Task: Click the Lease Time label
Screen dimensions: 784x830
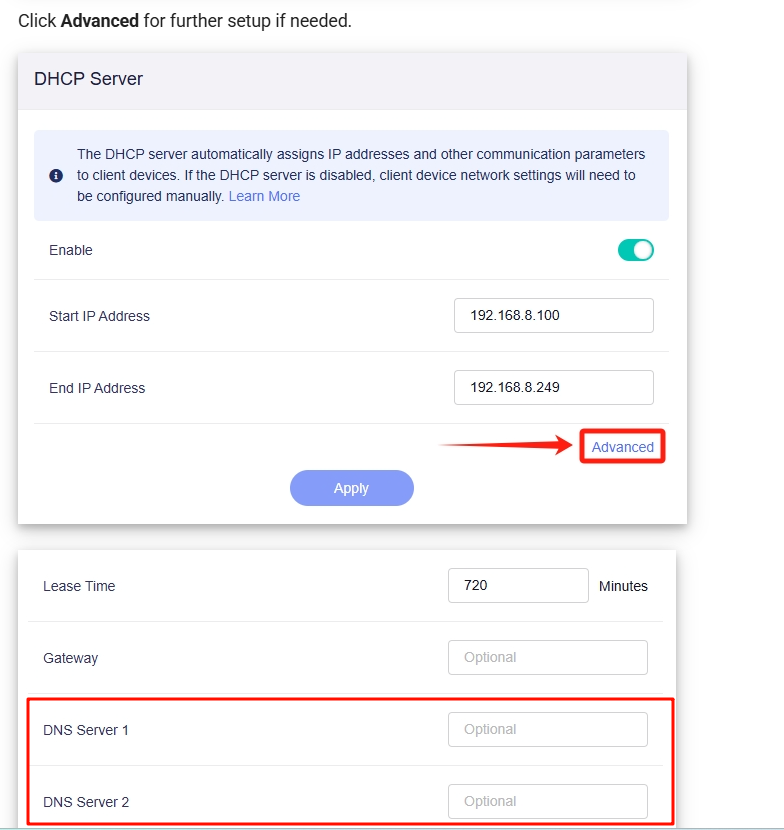Action: tap(79, 586)
